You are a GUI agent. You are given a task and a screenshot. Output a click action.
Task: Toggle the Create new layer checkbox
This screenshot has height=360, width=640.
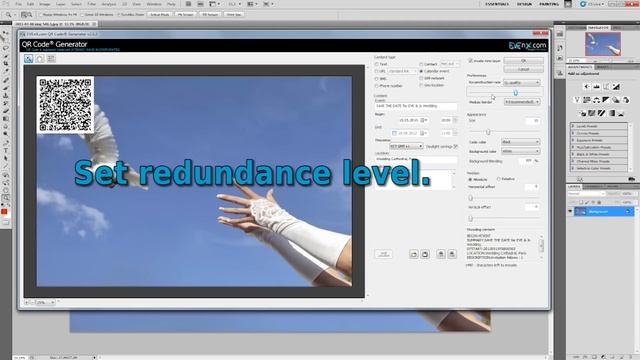471,61
